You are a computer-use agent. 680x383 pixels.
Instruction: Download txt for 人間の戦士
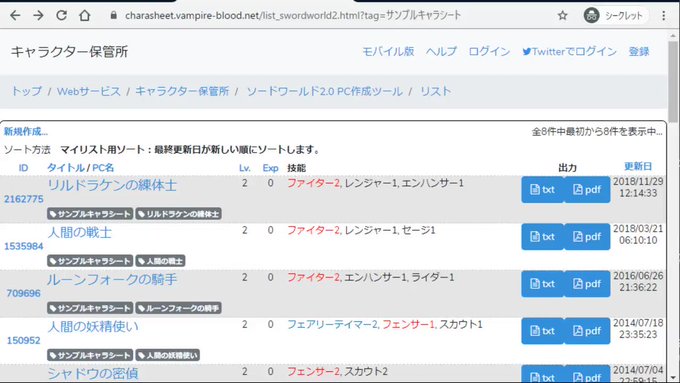[543, 237]
